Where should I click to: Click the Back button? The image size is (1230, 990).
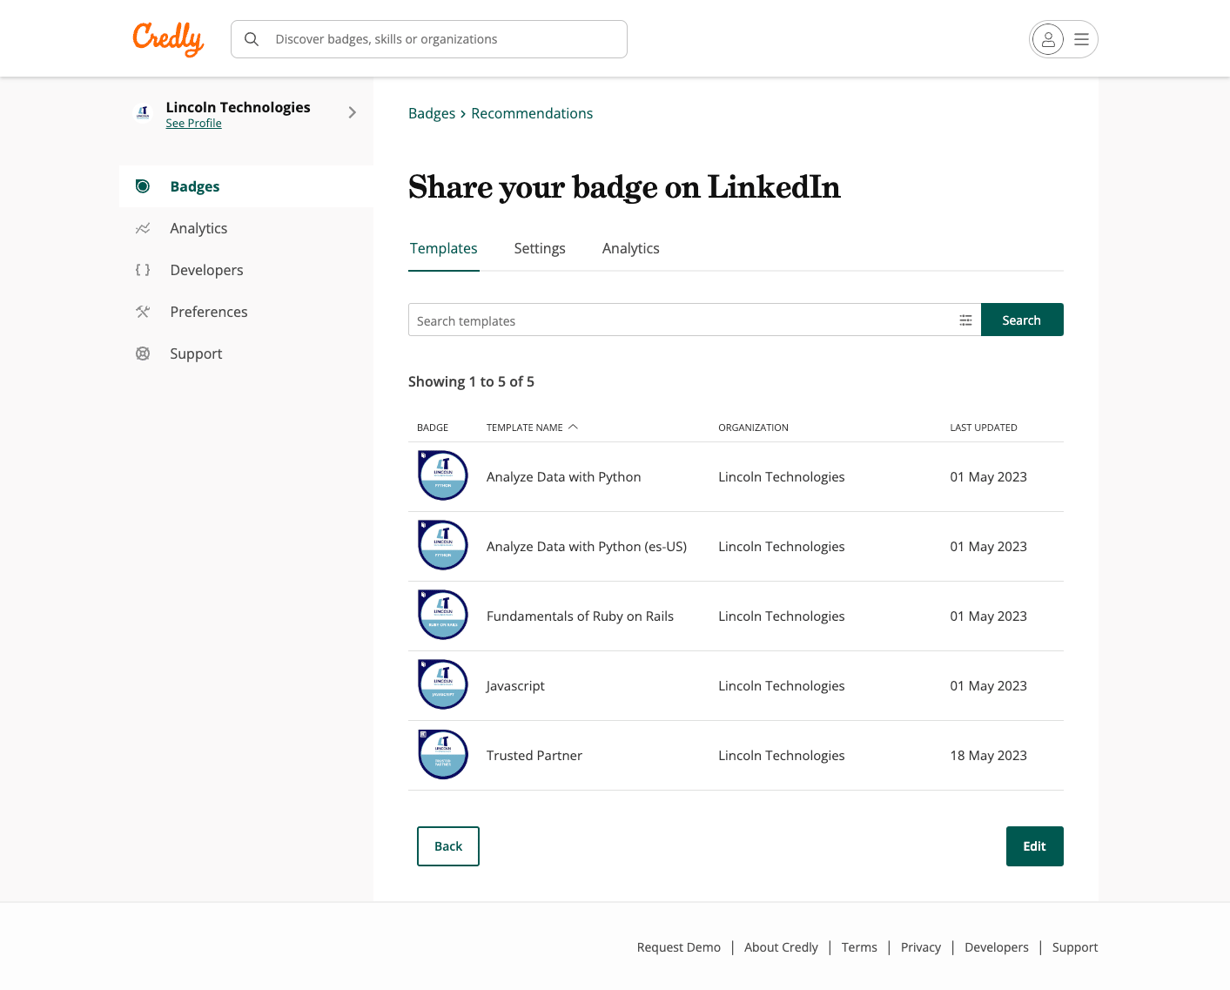[x=448, y=846]
